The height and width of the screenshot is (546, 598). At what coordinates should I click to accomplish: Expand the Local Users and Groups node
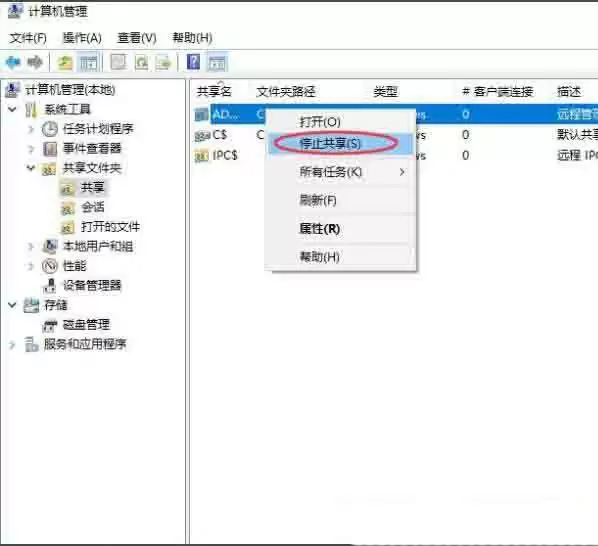coord(31,247)
